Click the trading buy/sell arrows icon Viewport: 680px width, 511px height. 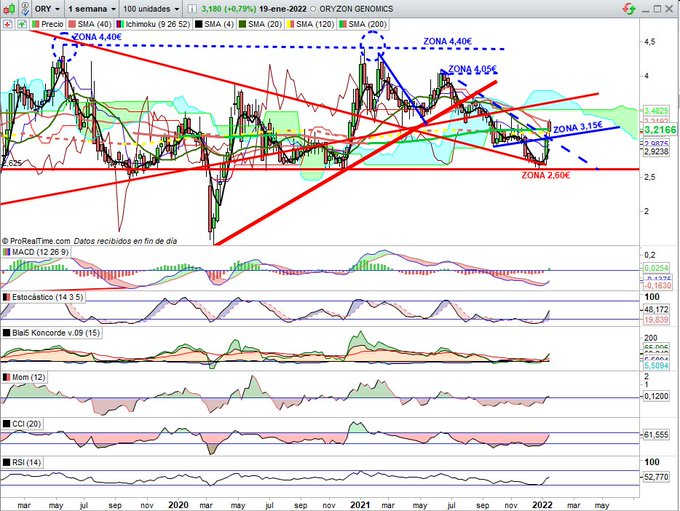629,8
